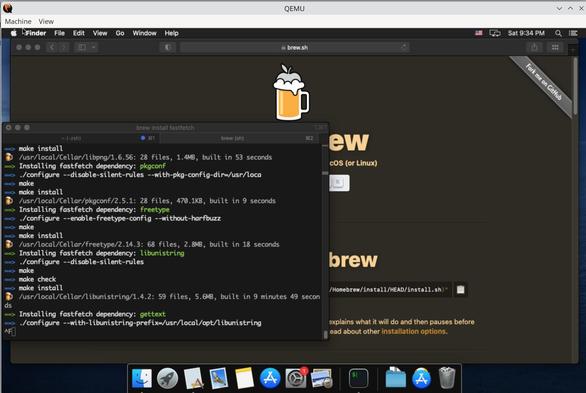Open the Window menu
Screen dimensions: 586x393
tap(144, 33)
